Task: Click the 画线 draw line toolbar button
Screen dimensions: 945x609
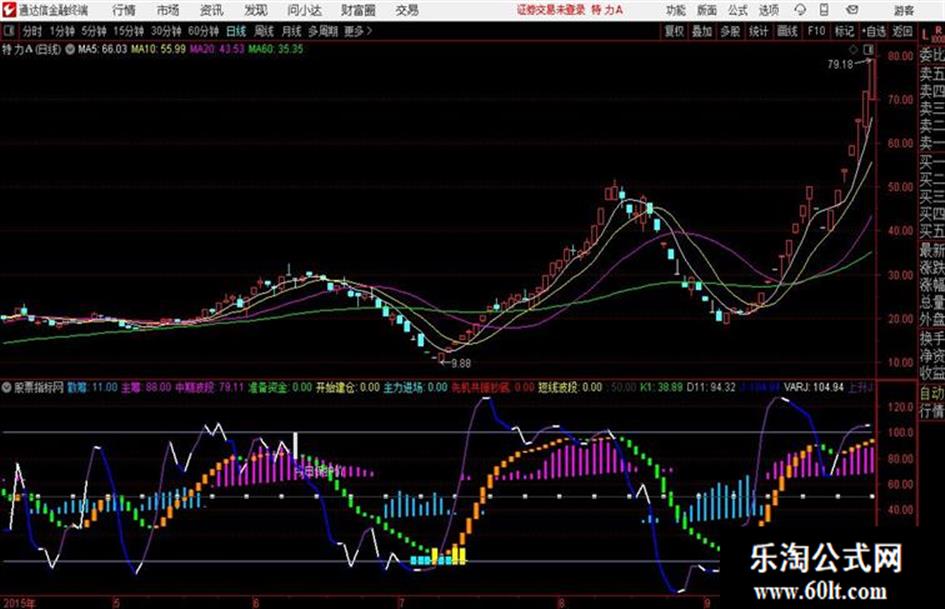Action: pos(787,31)
